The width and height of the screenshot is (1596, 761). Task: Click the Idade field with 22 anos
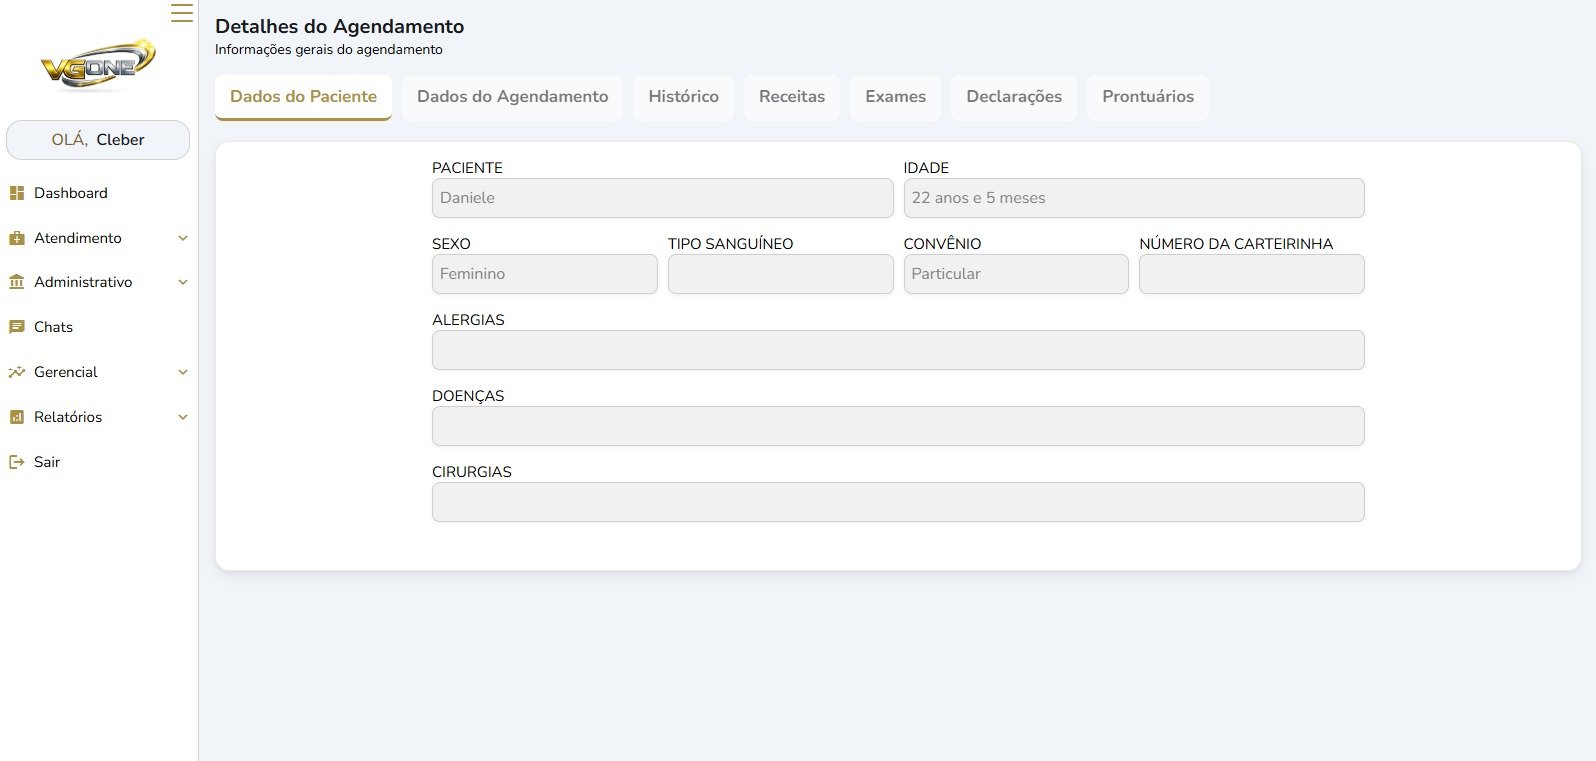(1134, 198)
